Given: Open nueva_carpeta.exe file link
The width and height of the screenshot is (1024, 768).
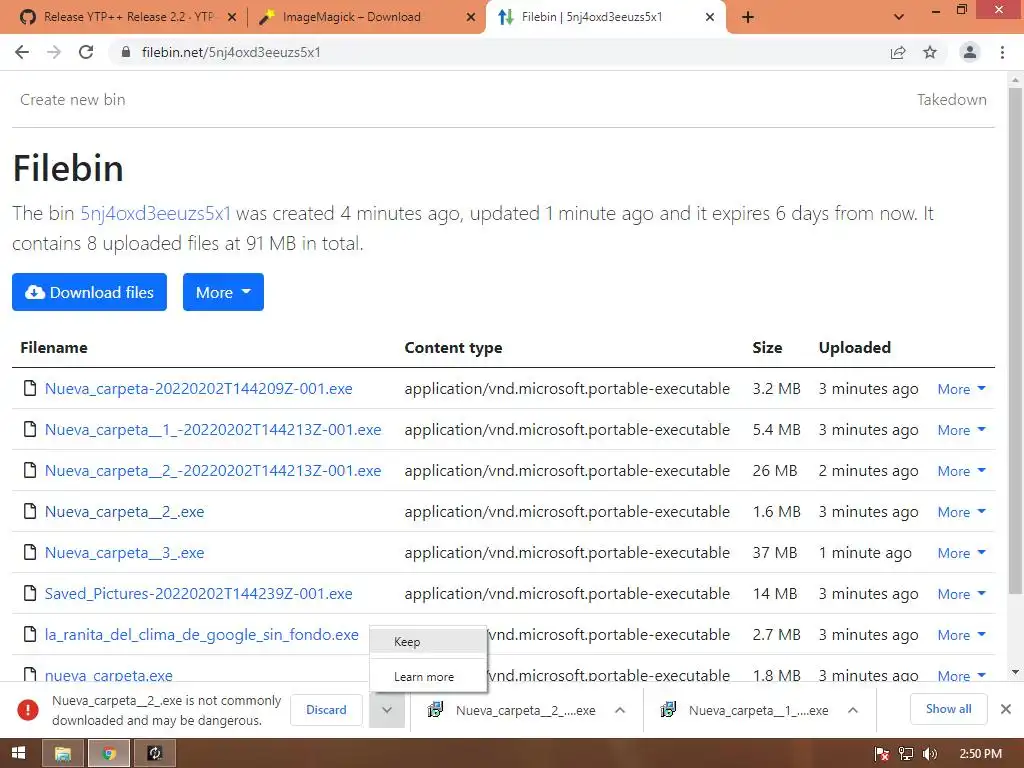Looking at the screenshot, I should (x=108, y=675).
